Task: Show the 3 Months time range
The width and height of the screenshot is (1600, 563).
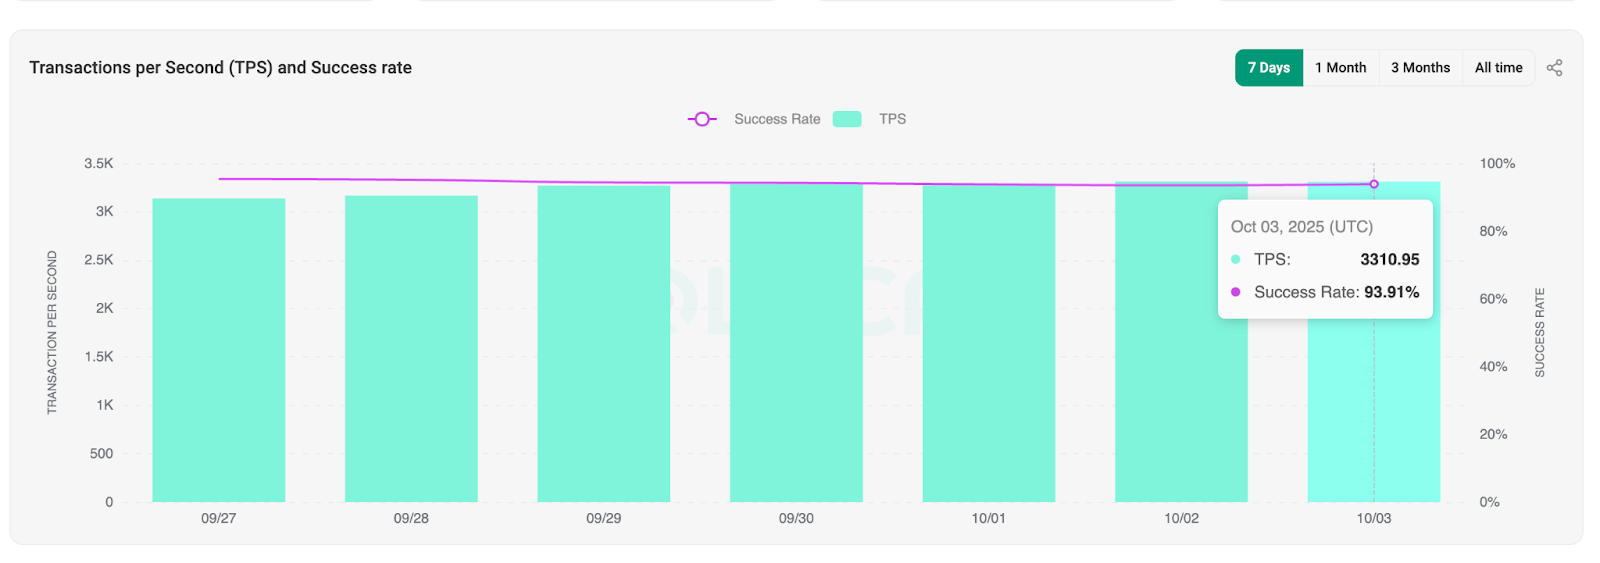Action: (x=1420, y=68)
